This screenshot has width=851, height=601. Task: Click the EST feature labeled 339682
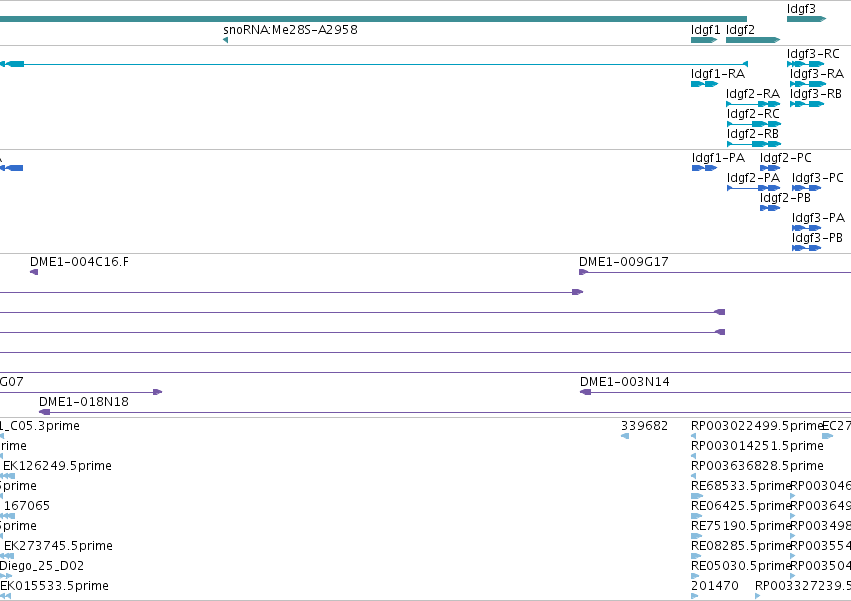pos(644,426)
